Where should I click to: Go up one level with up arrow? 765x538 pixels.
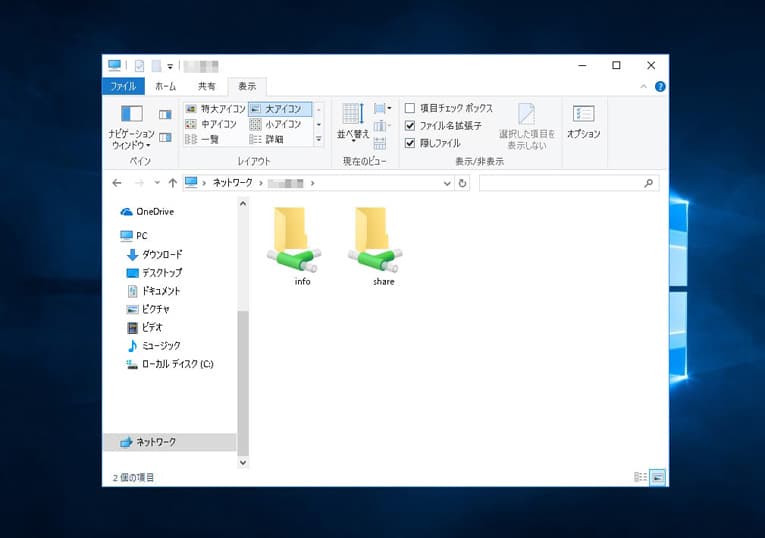coord(172,183)
